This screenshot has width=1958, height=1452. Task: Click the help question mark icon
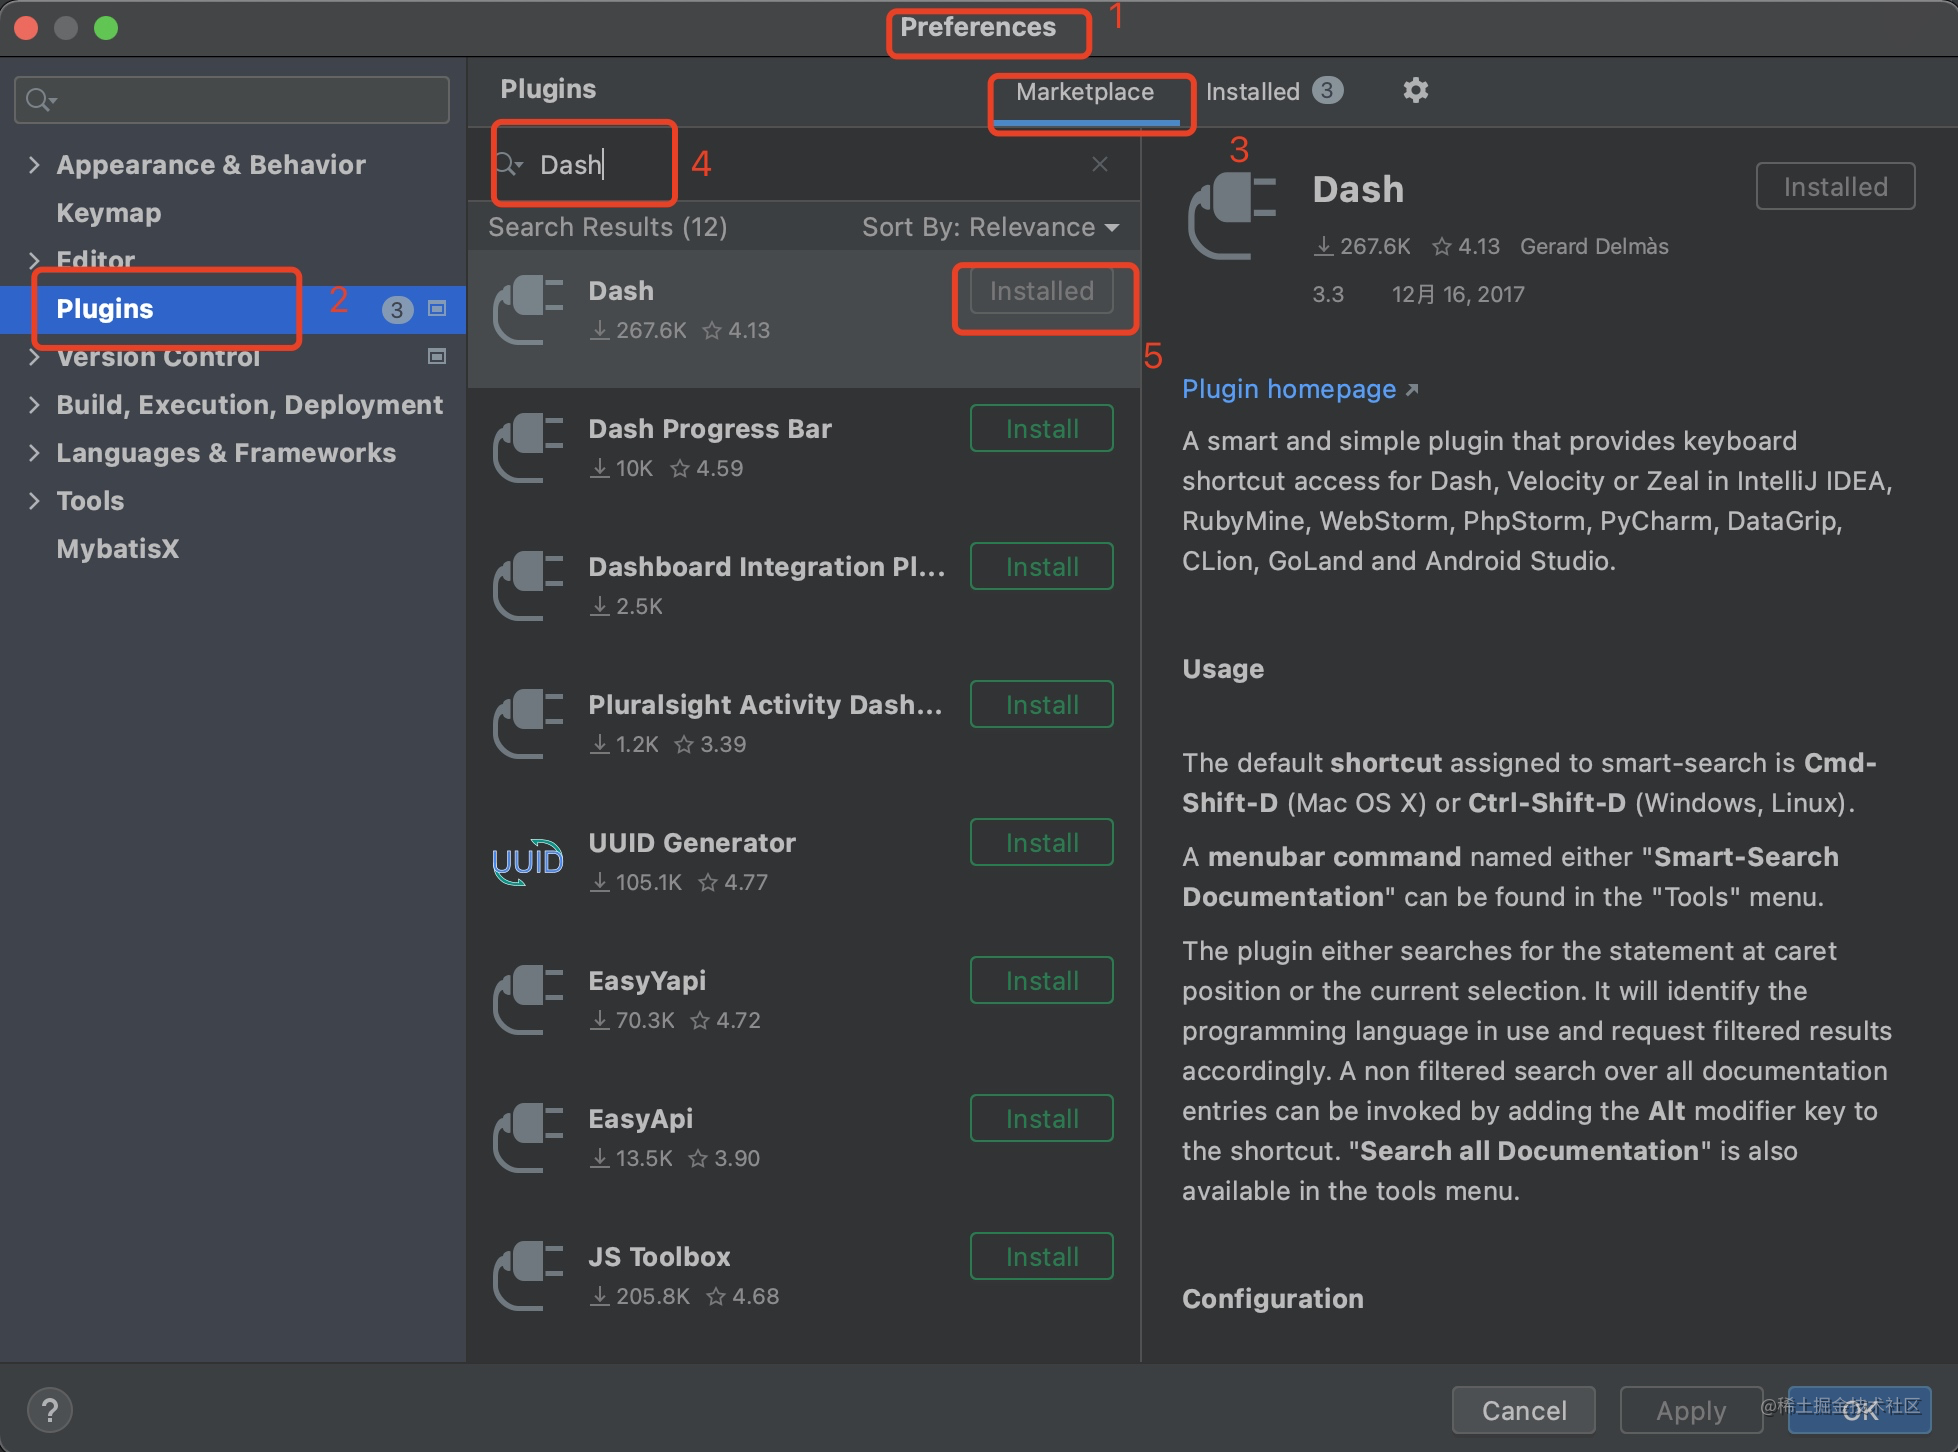tap(50, 1410)
